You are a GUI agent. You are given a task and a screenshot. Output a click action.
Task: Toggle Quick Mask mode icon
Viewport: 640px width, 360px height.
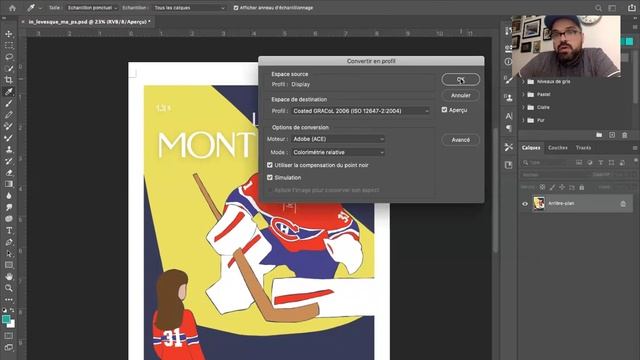pos(9,336)
